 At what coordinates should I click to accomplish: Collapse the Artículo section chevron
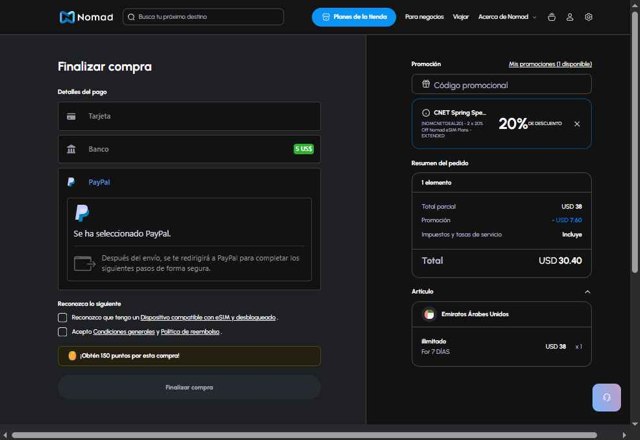coord(587,291)
